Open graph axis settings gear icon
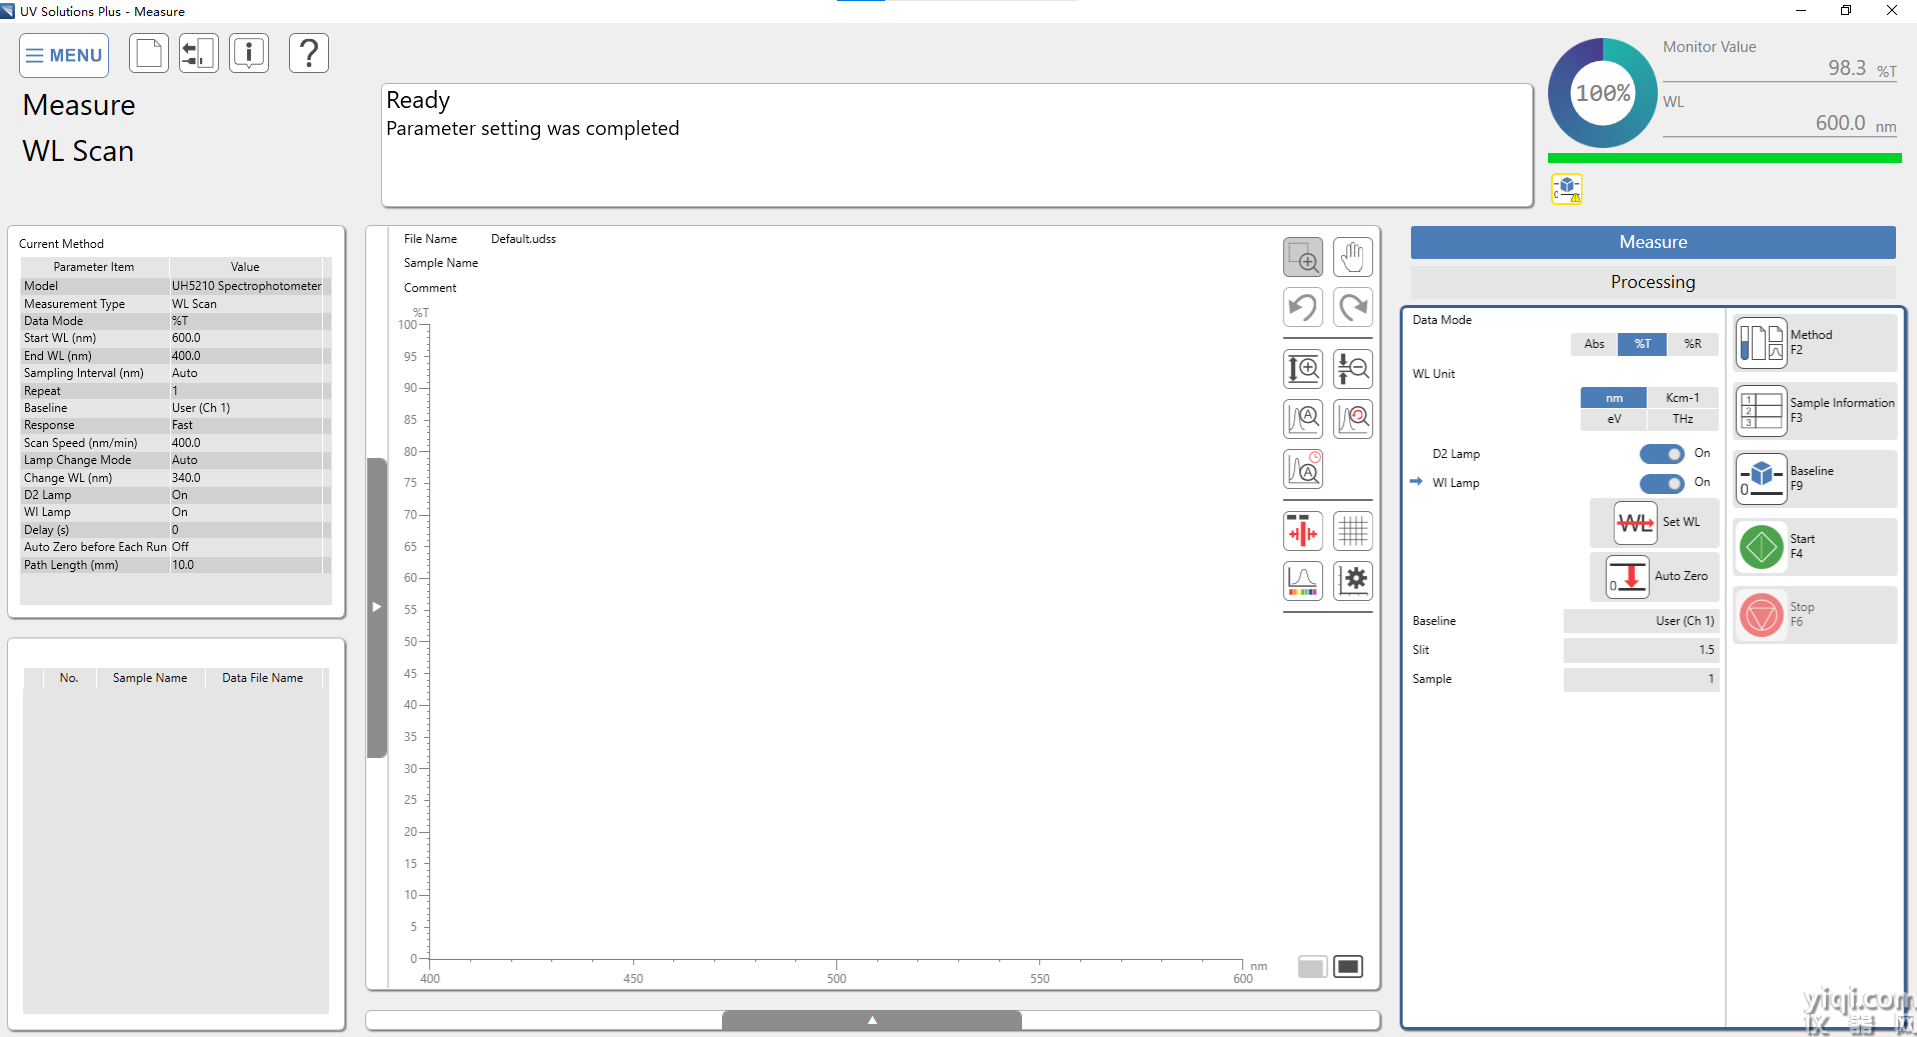Viewport: 1917px width, 1037px height. tap(1353, 581)
